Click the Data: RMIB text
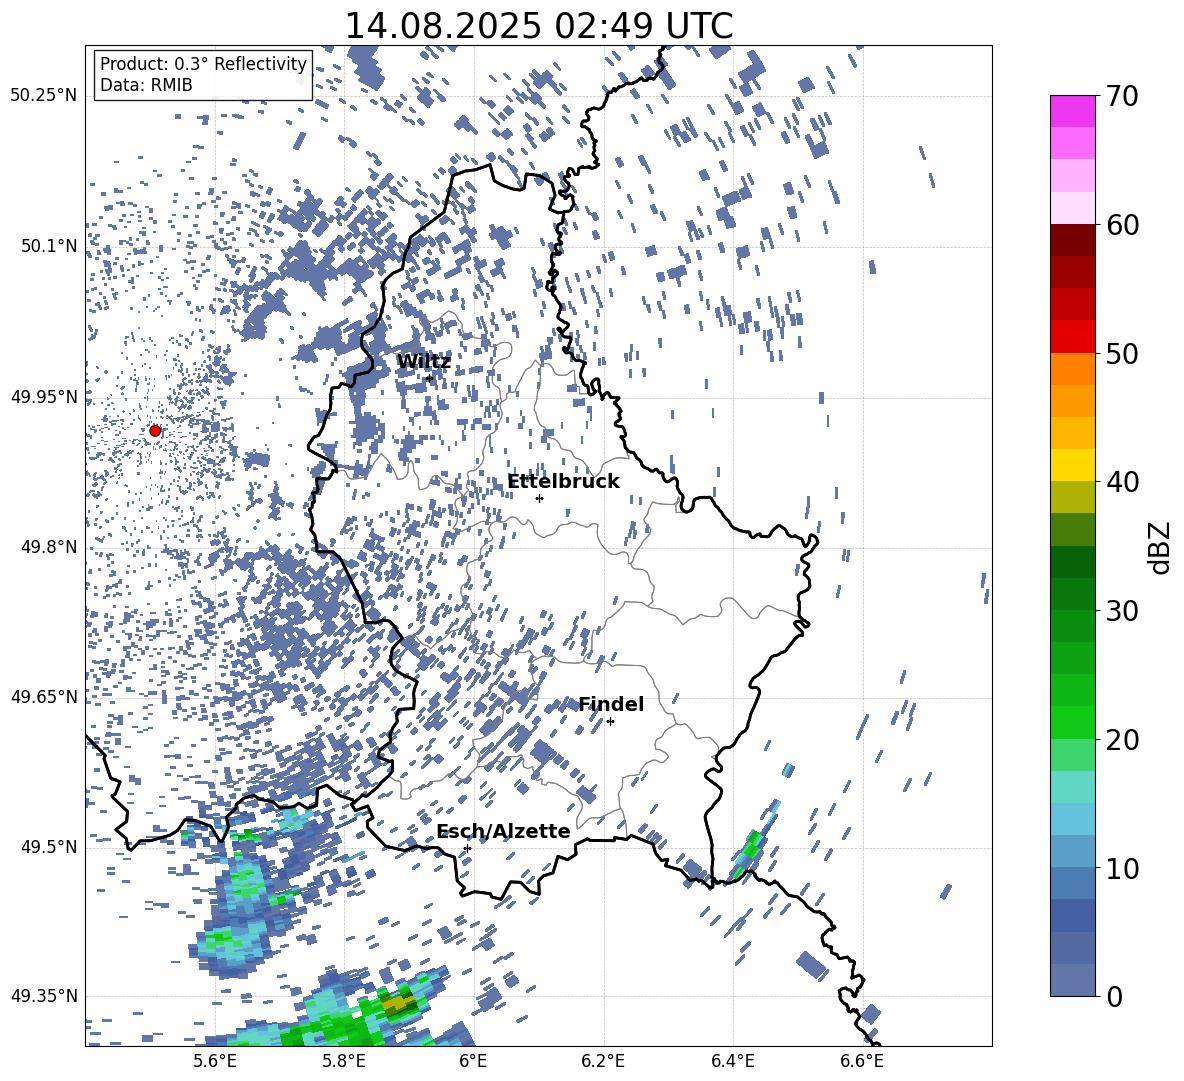The height and width of the screenshot is (1081, 1184). pyautogui.click(x=146, y=85)
